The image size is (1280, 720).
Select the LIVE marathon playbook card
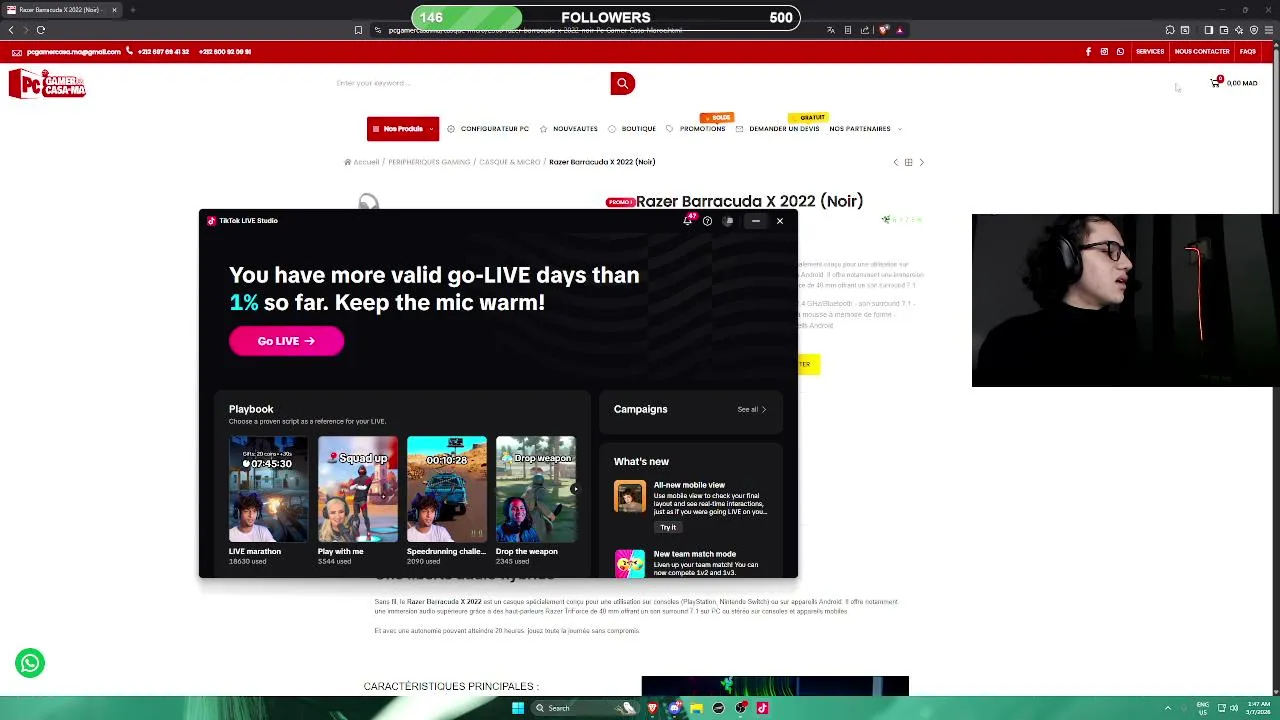(x=268, y=500)
